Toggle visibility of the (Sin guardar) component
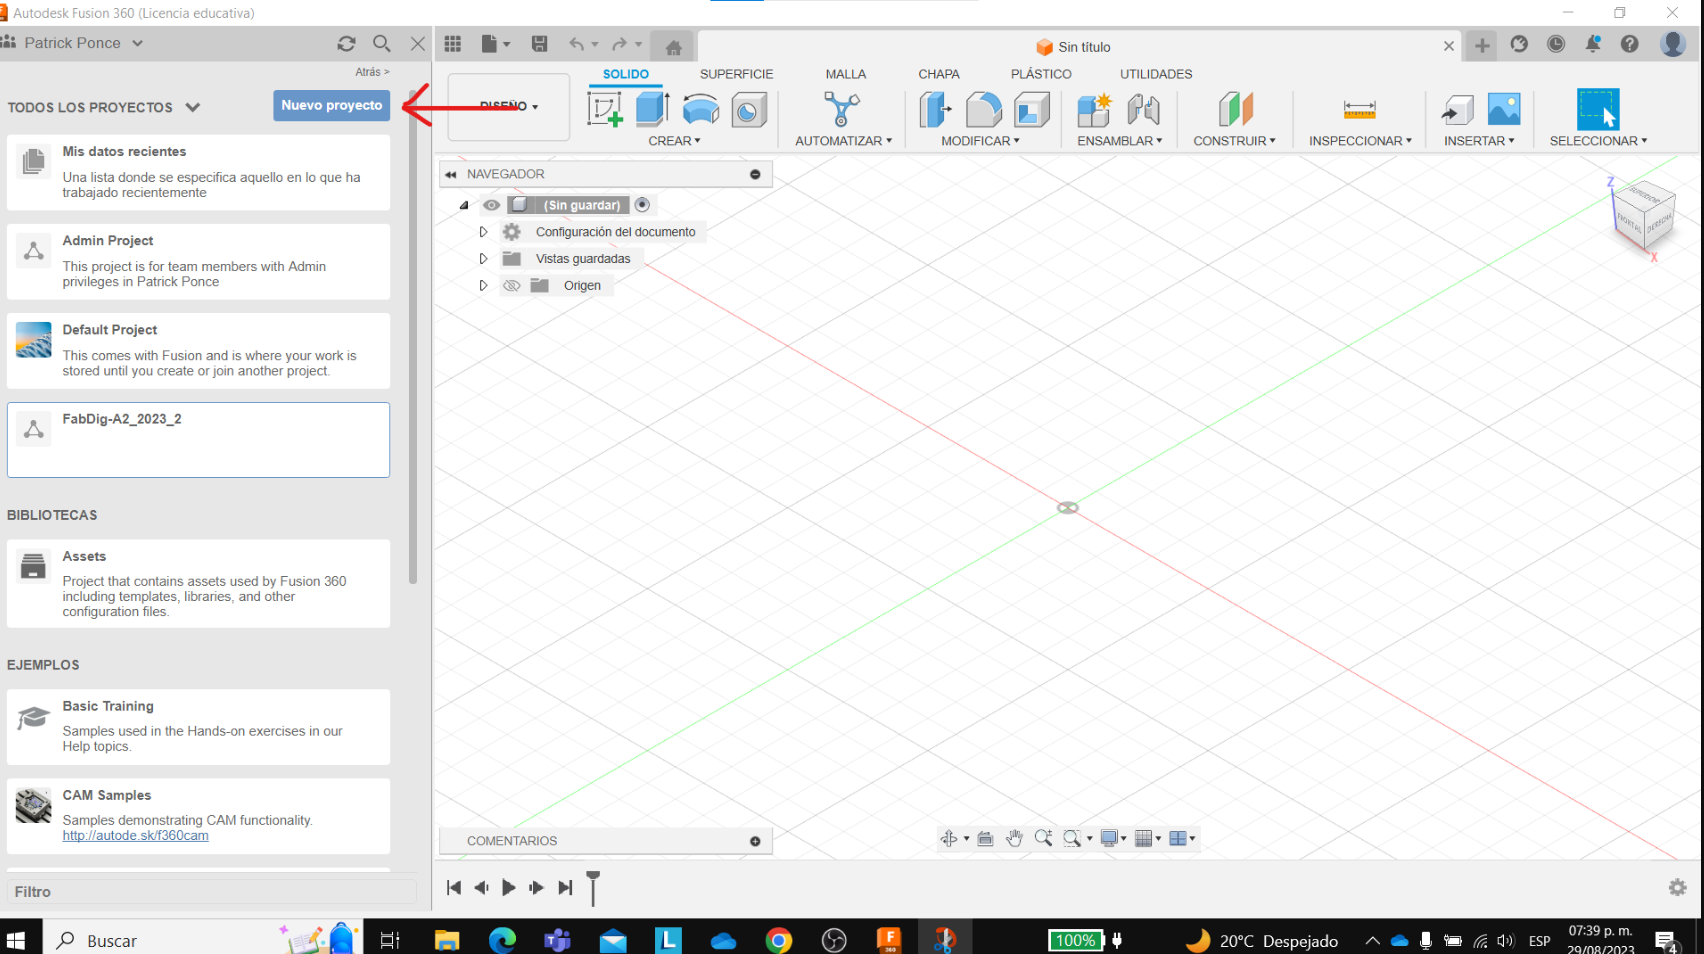The height and width of the screenshot is (954, 1704). [x=491, y=205]
